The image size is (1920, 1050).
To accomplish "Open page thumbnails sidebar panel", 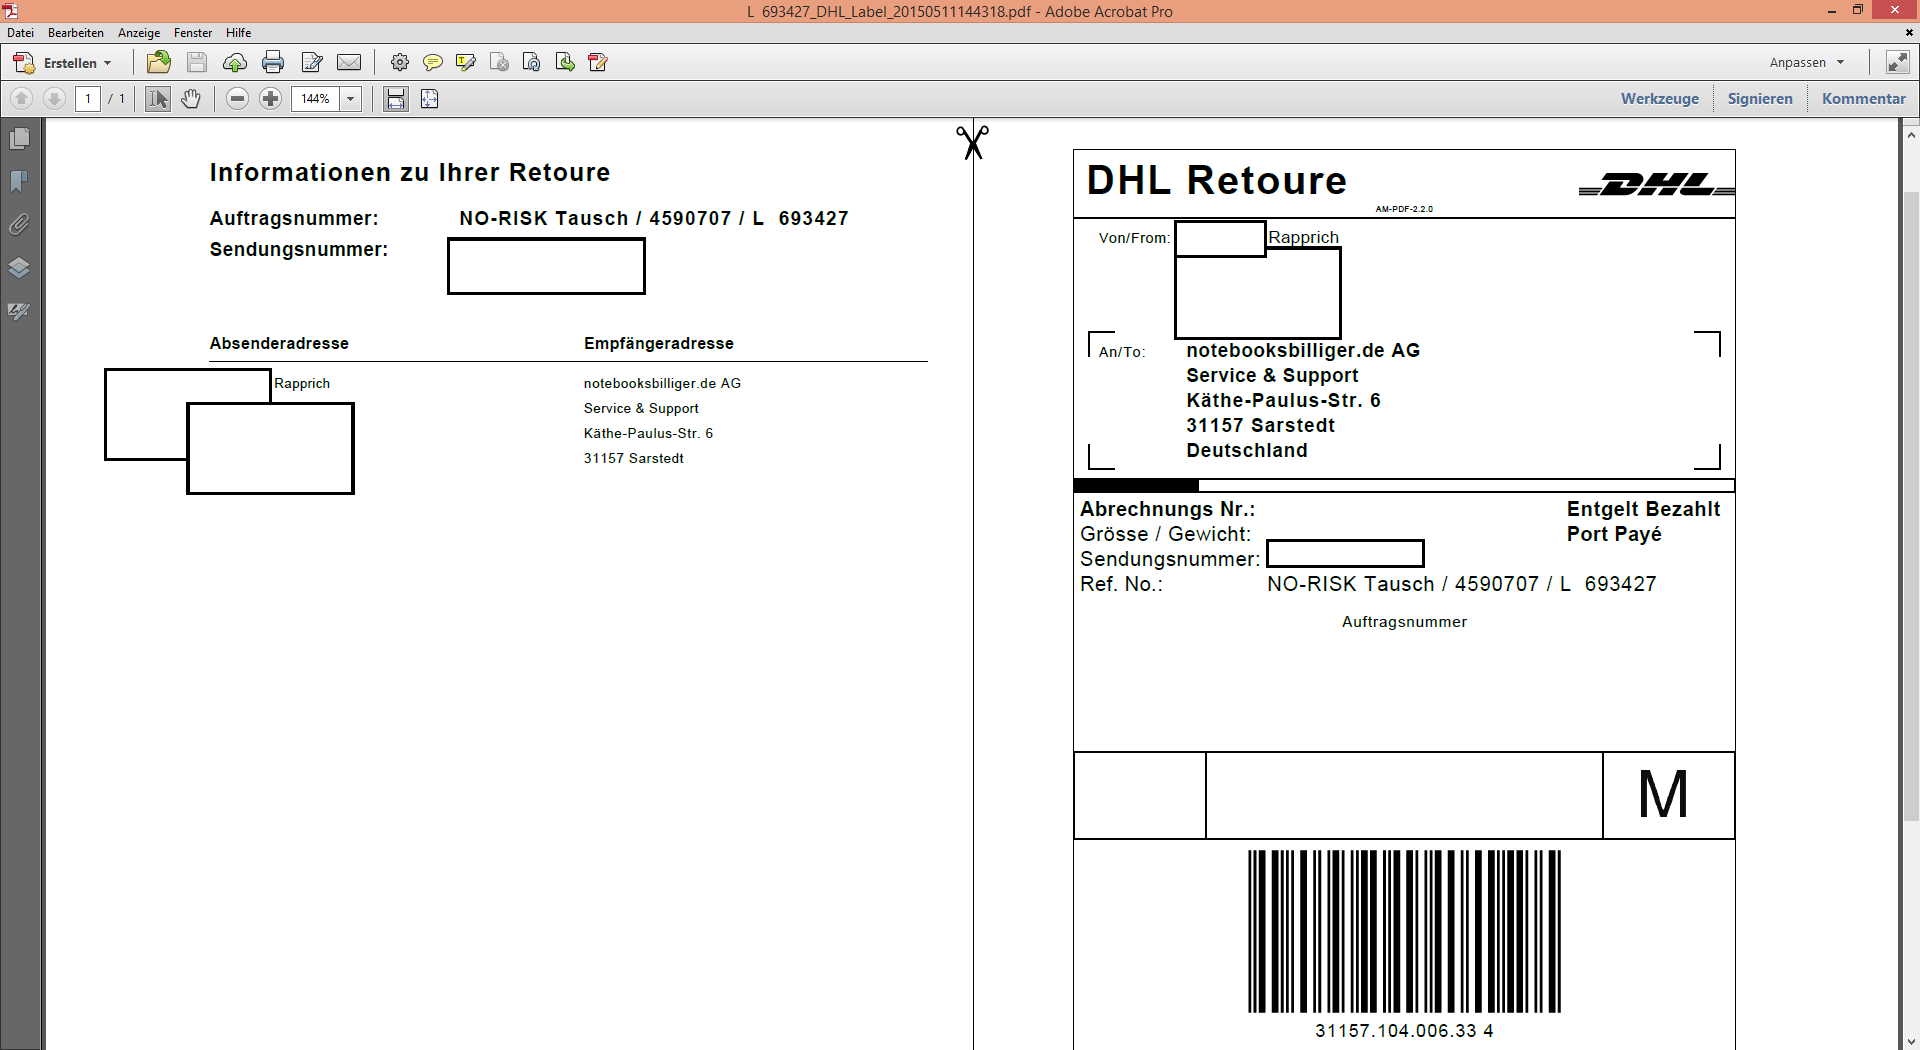I will pyautogui.click(x=19, y=139).
